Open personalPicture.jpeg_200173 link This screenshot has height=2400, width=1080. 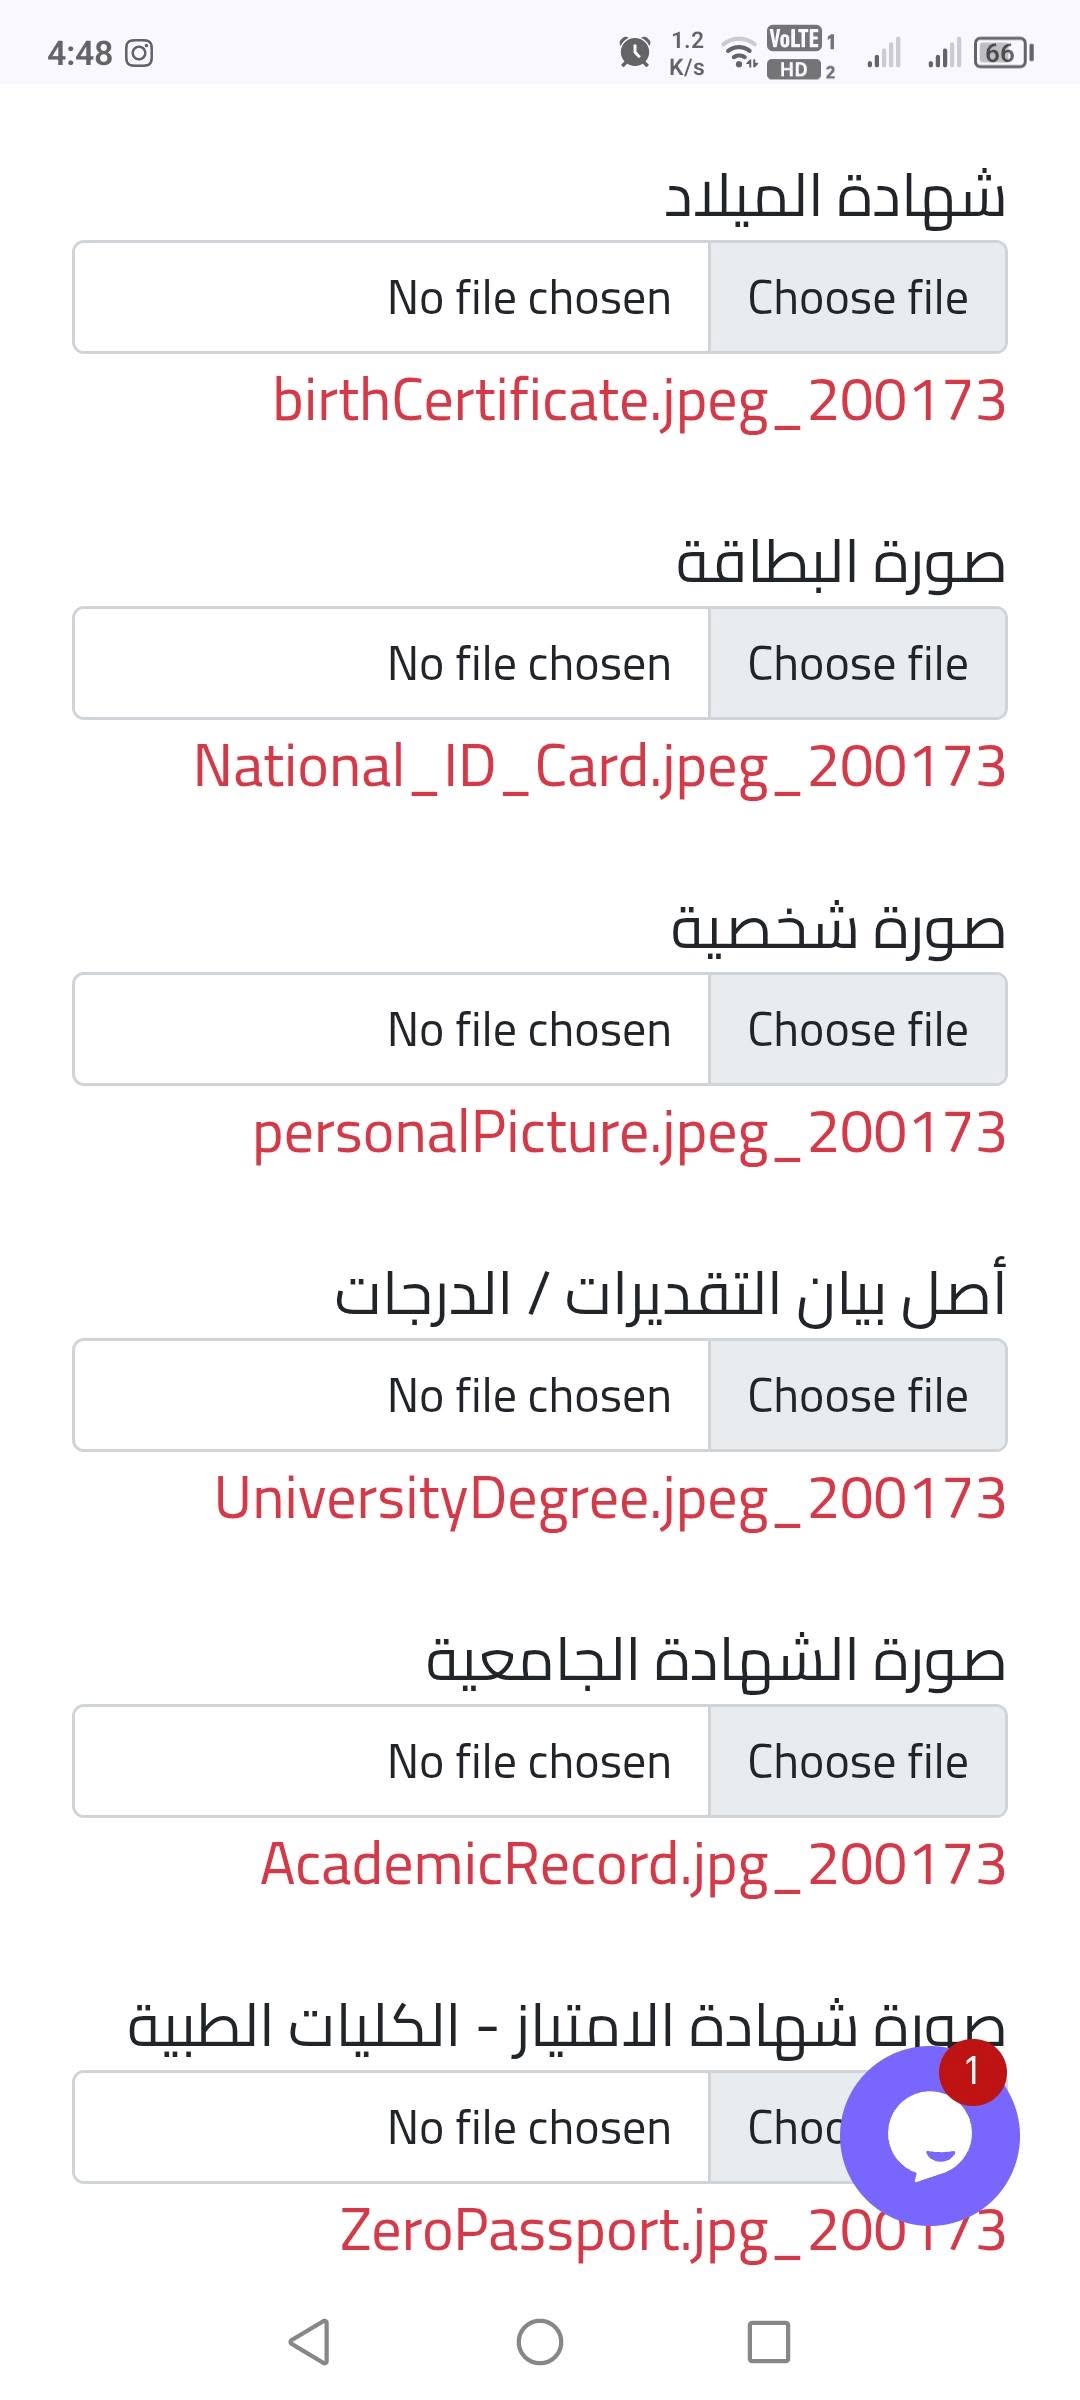point(629,1134)
